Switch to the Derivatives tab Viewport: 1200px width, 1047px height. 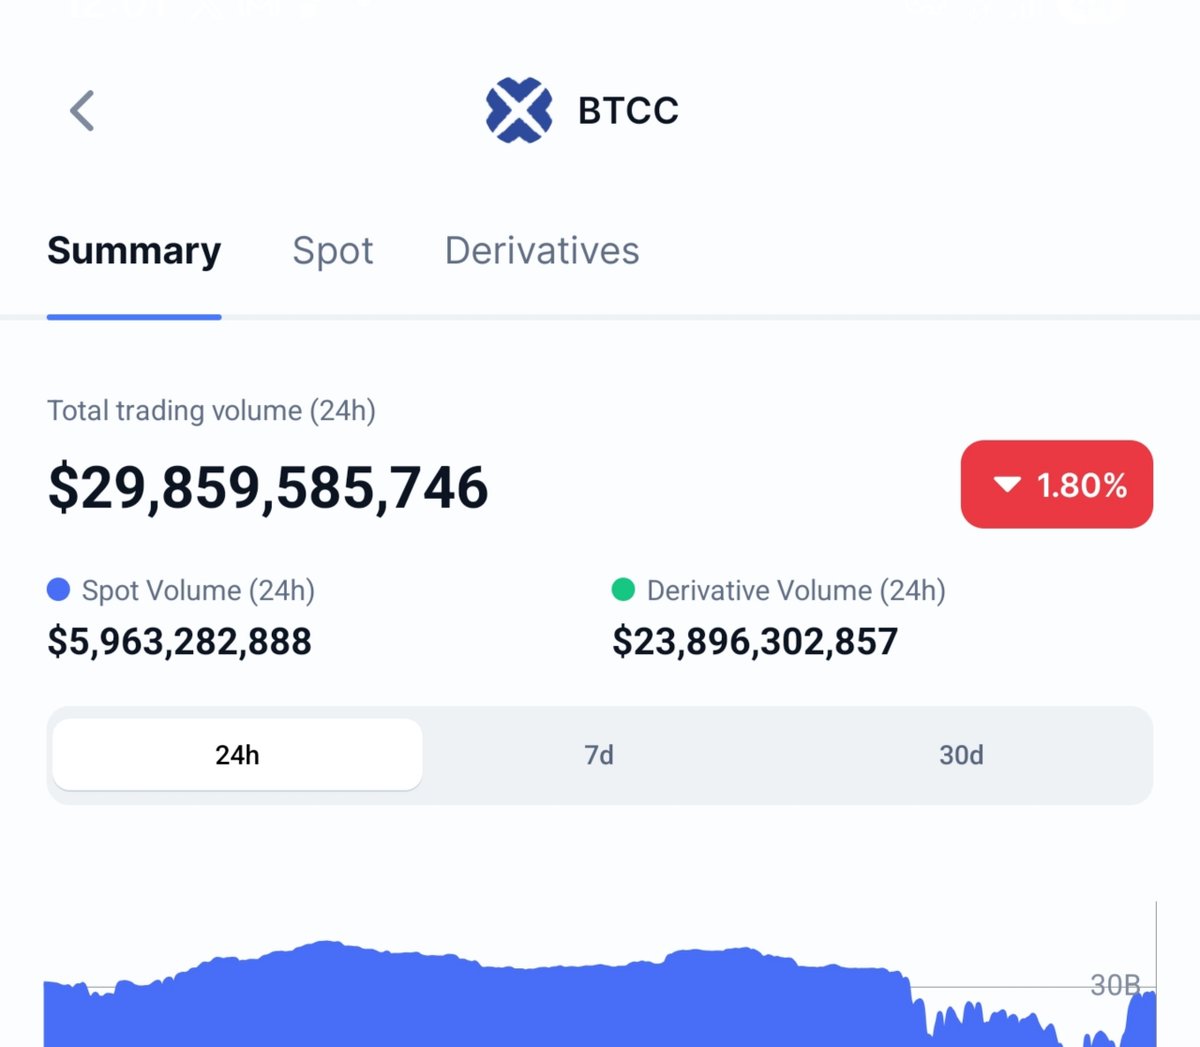(x=542, y=250)
